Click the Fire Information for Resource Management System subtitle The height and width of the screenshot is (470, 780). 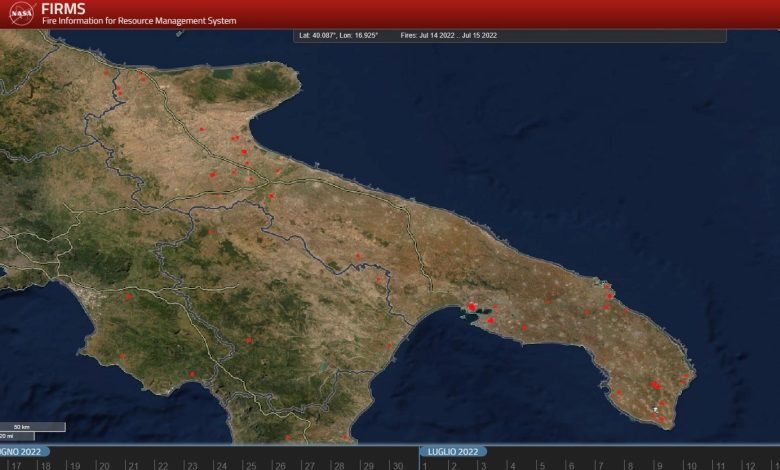click(x=139, y=20)
